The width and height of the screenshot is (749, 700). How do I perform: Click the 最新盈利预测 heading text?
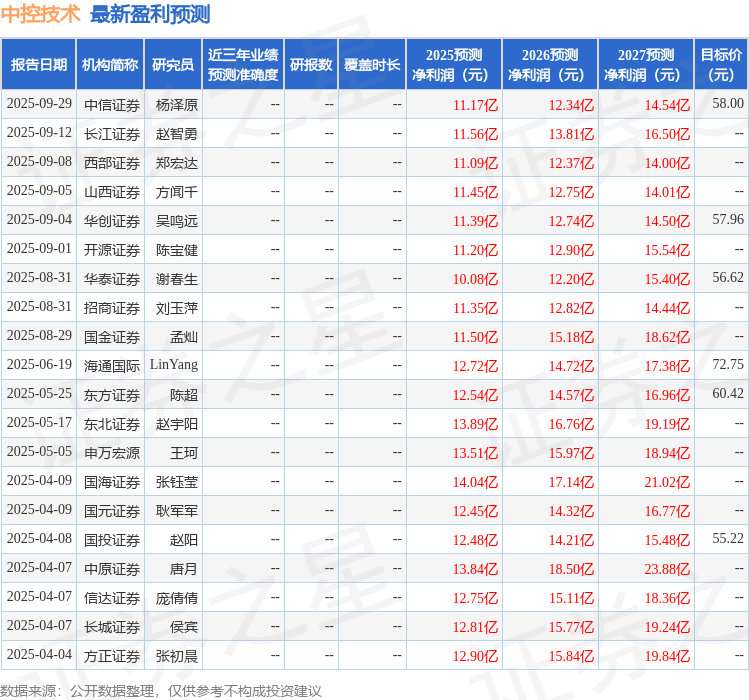click(x=150, y=14)
